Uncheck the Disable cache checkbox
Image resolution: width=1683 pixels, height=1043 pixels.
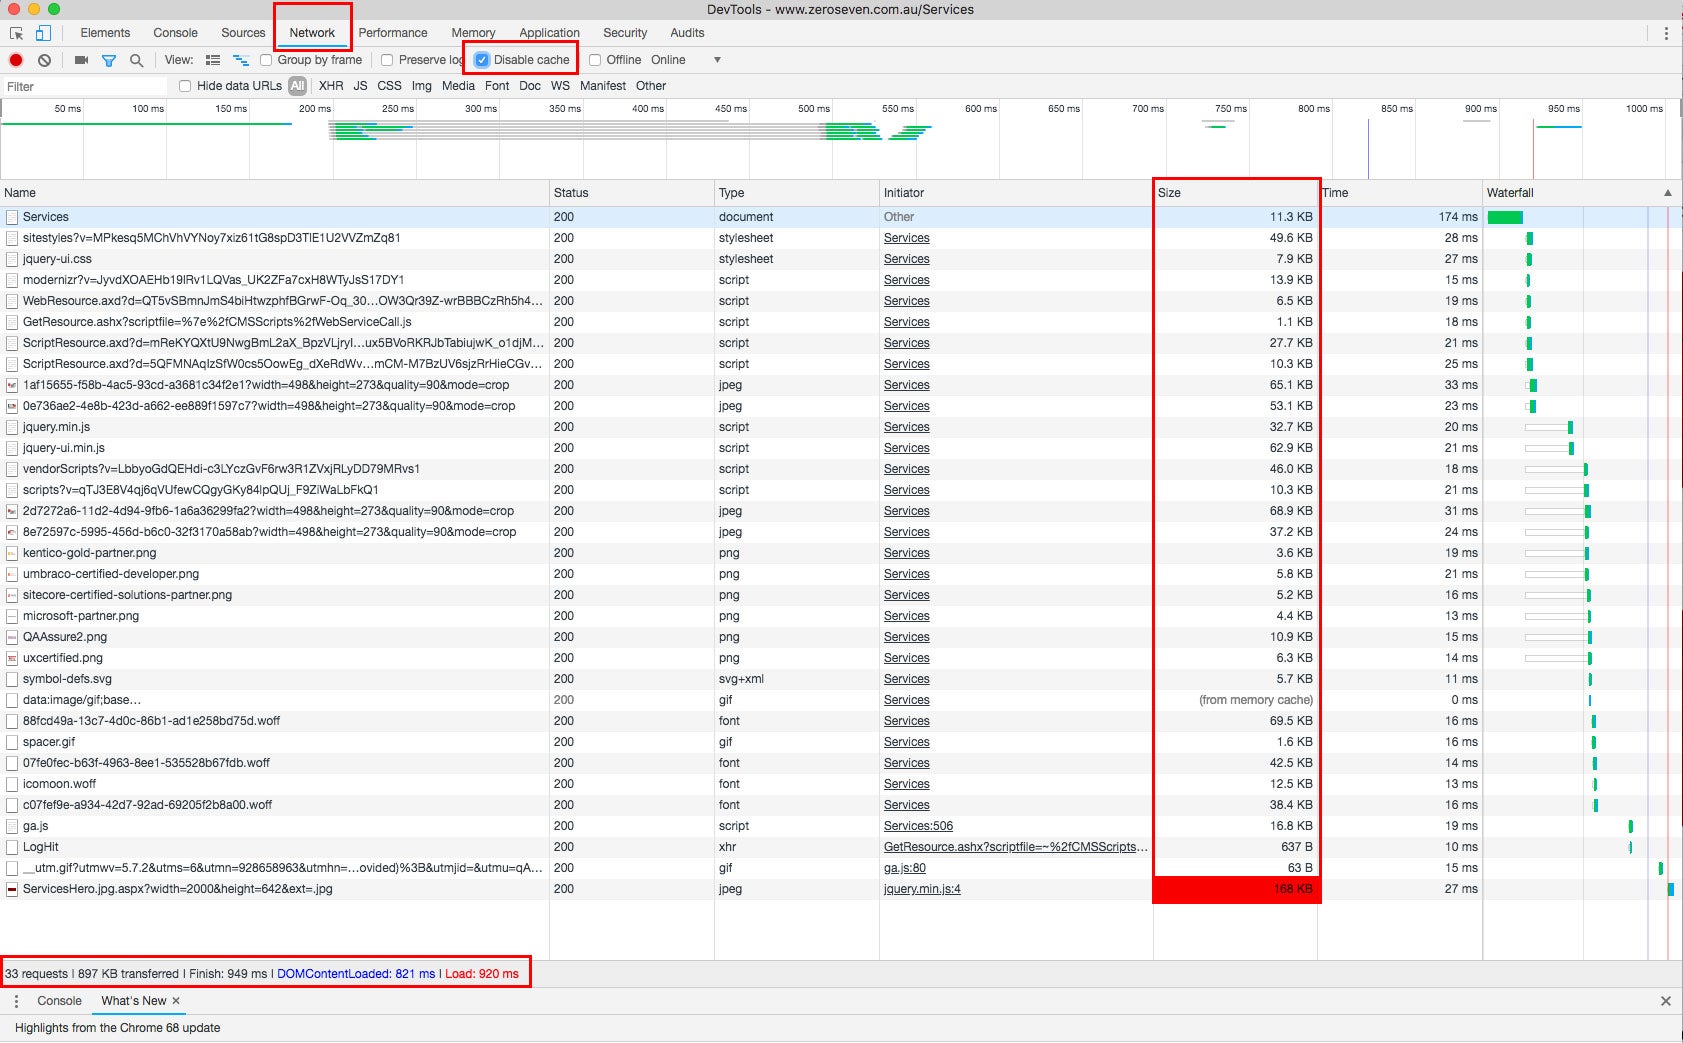point(482,60)
